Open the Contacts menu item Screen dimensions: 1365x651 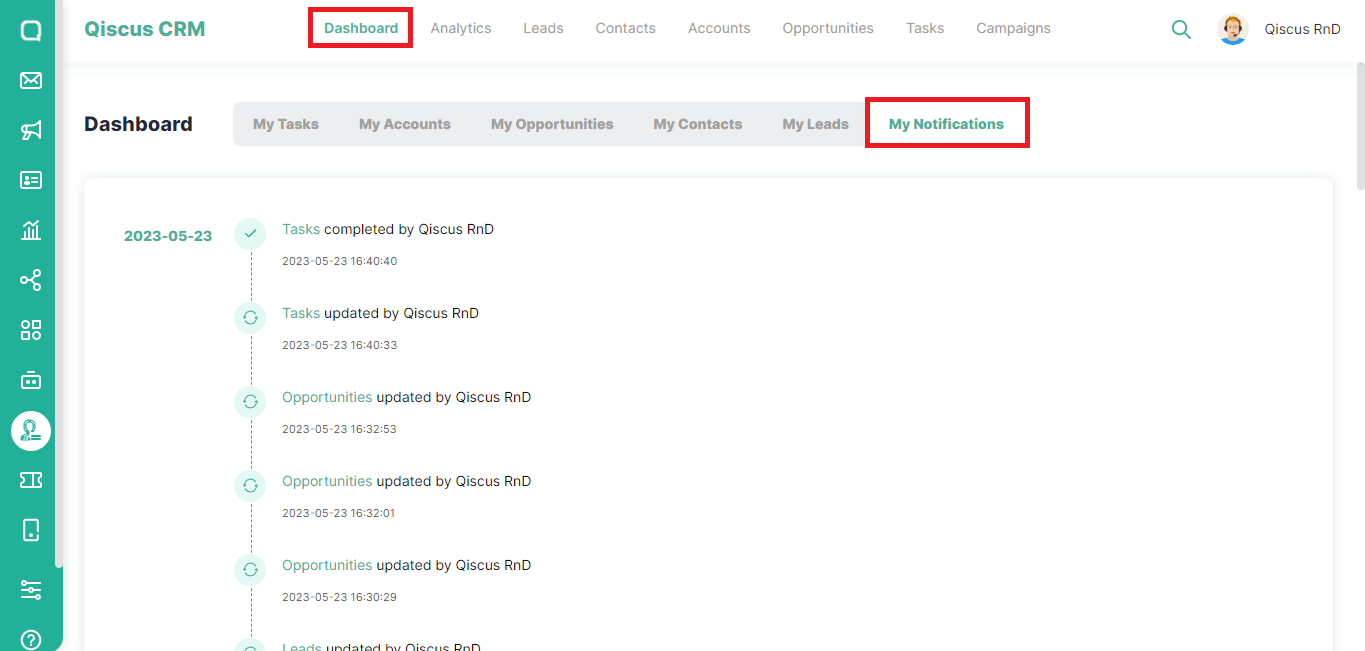coord(626,28)
